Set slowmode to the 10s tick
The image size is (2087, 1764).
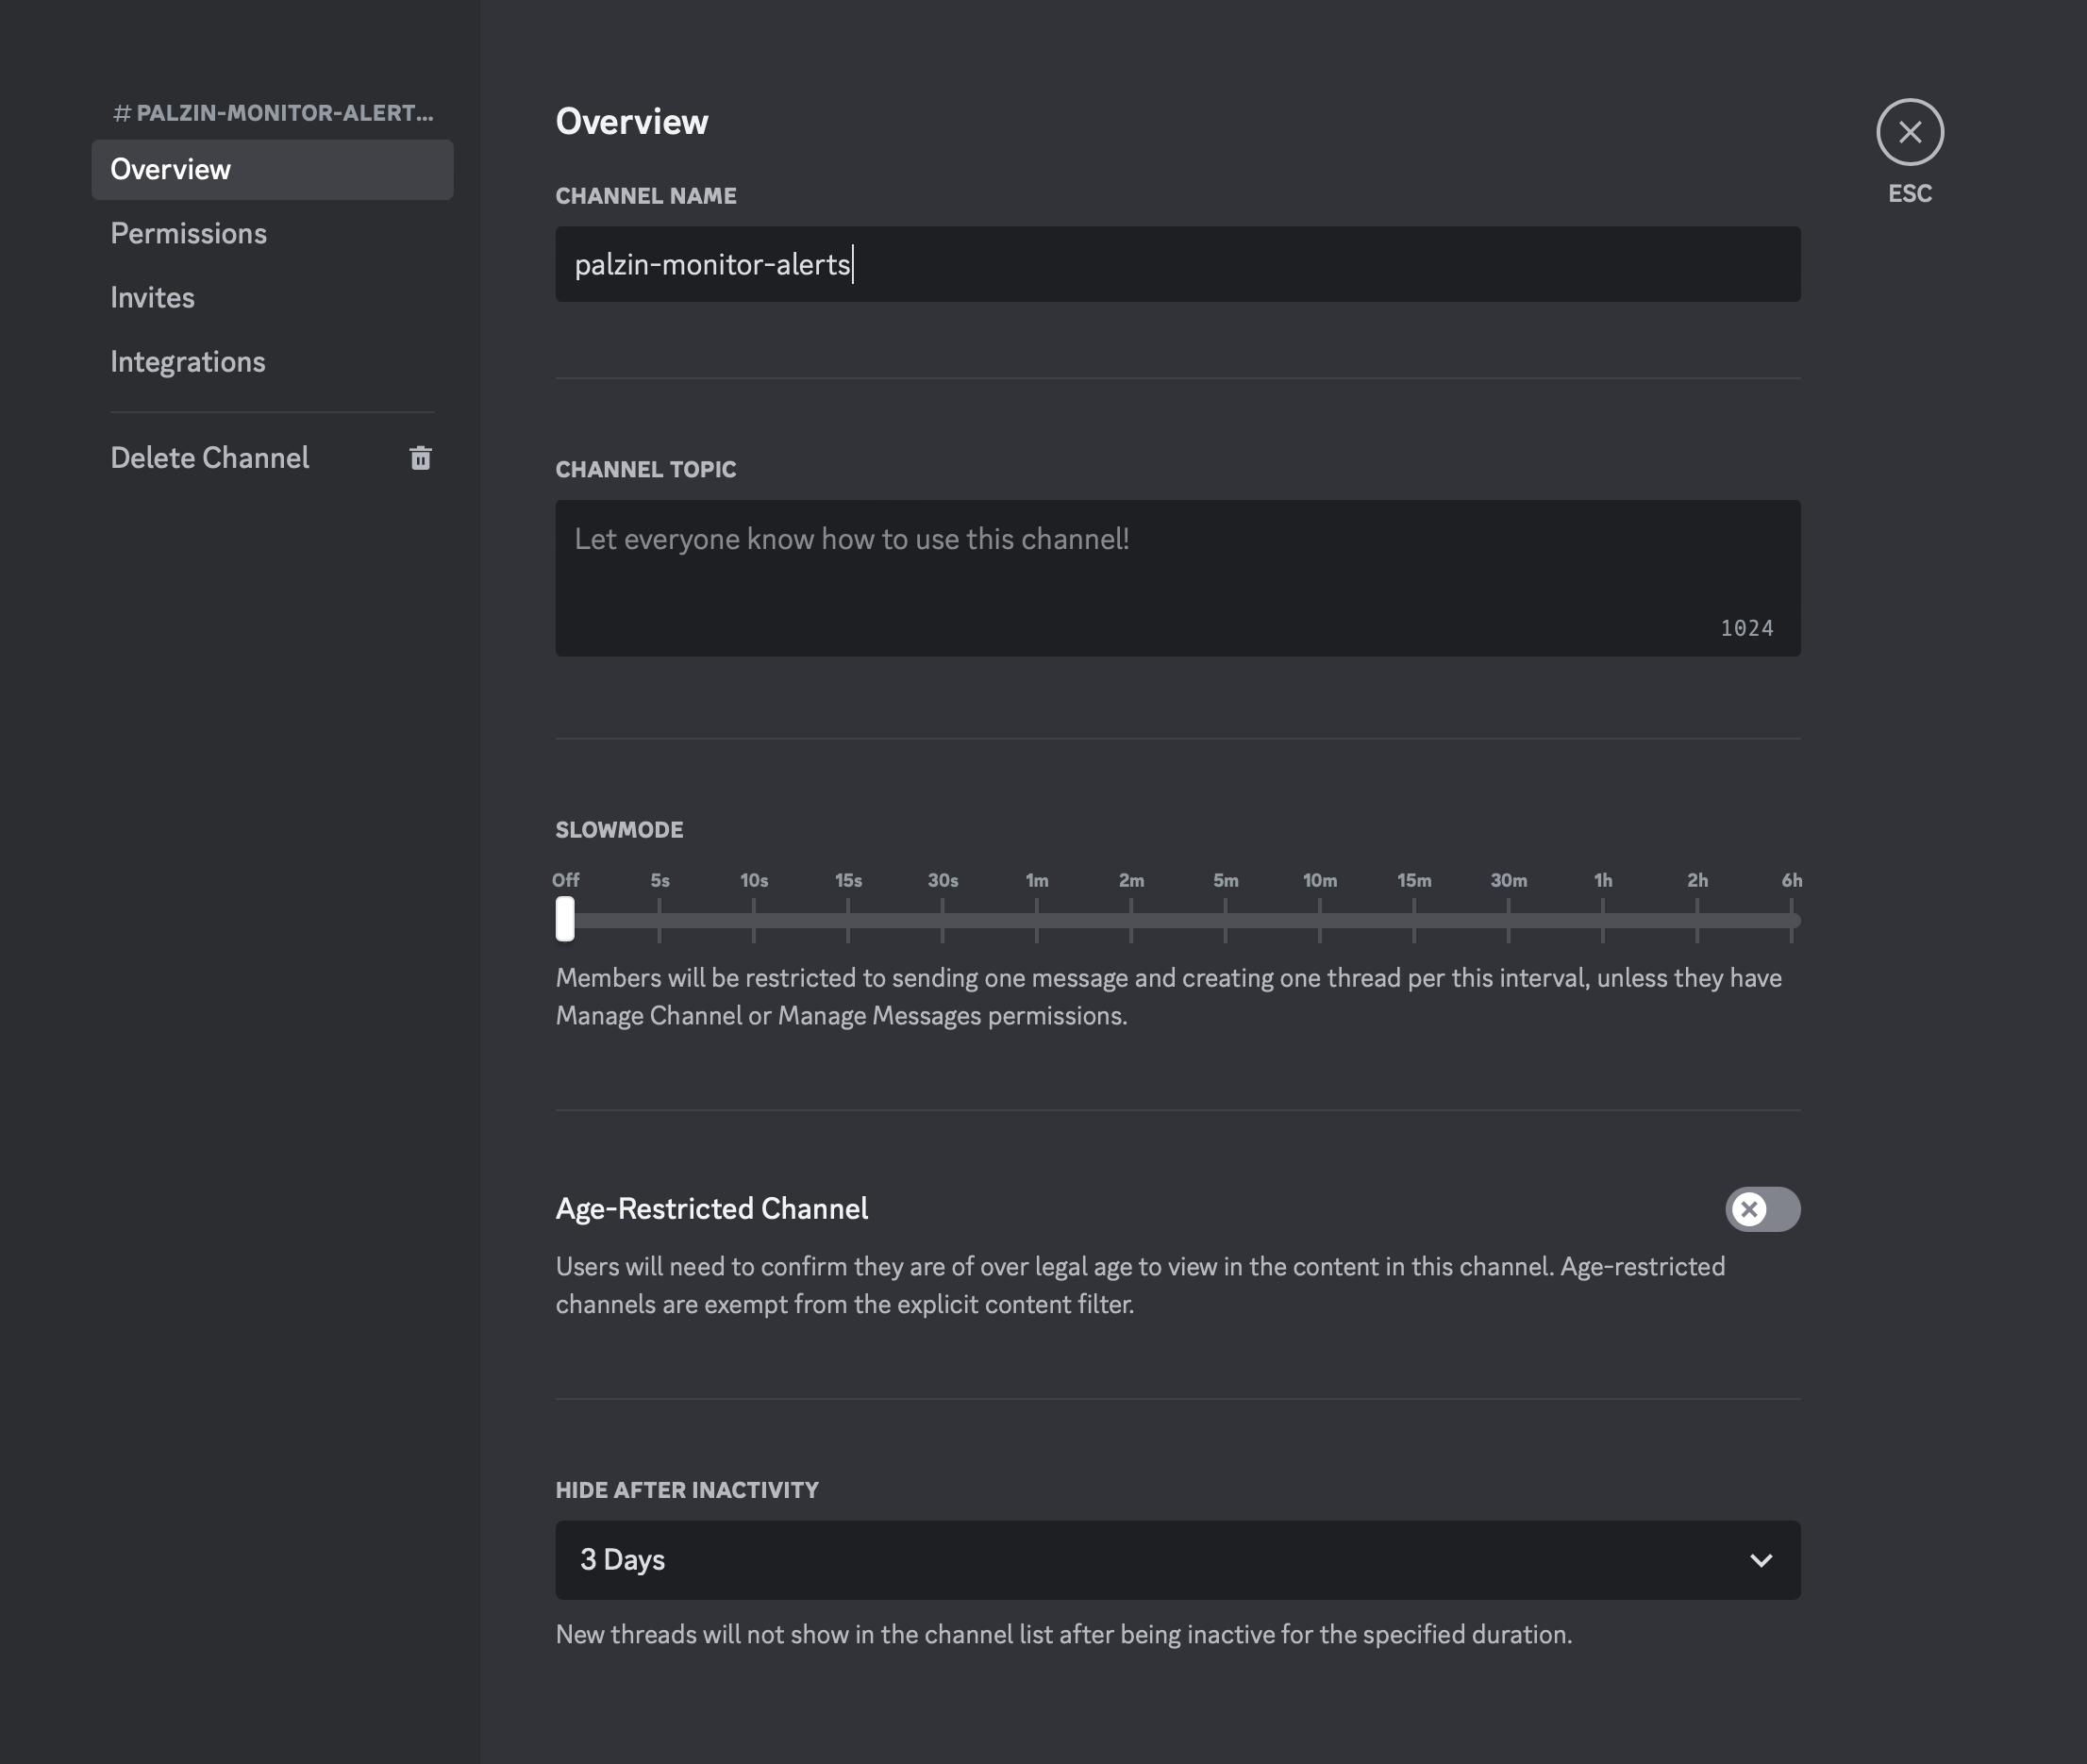[x=753, y=920]
